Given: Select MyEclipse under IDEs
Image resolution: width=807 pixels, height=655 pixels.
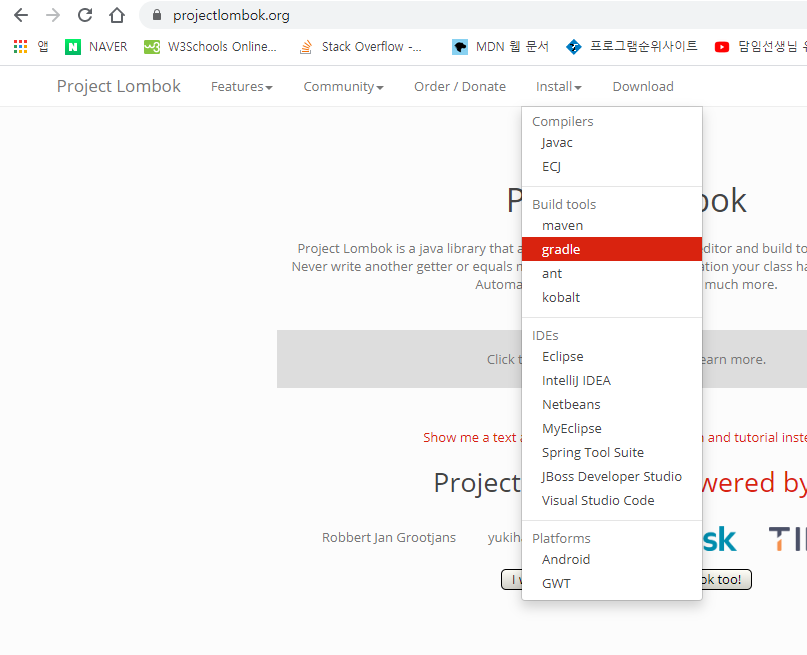Looking at the screenshot, I should (x=612, y=429).
